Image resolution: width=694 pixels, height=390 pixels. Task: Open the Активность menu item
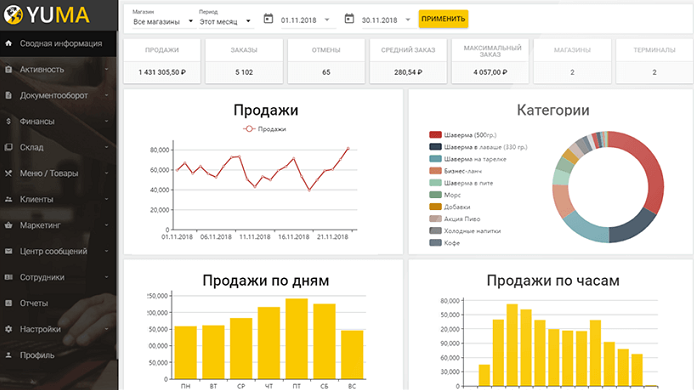(58, 70)
